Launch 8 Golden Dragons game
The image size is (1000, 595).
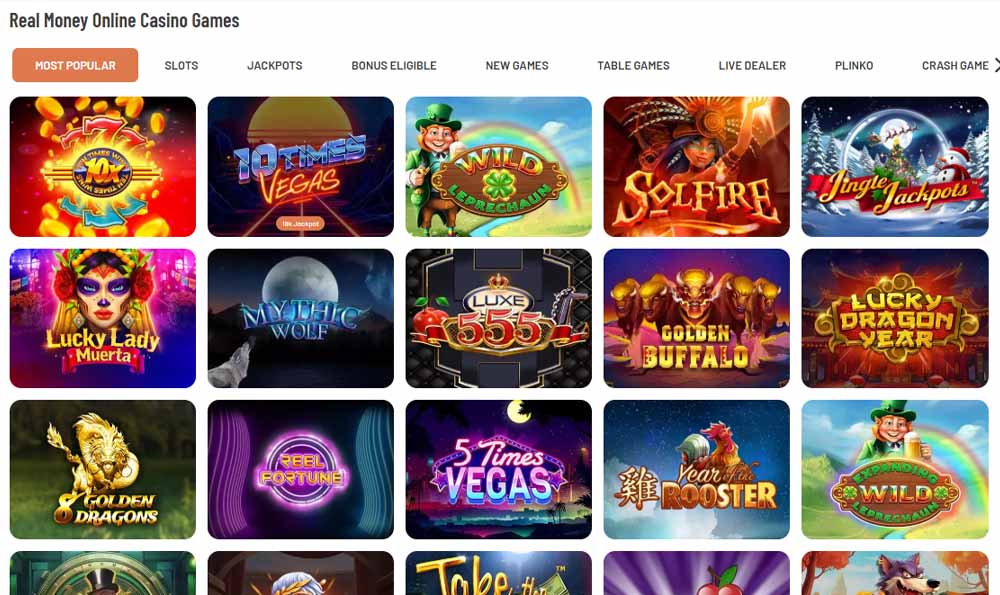pyautogui.click(x=103, y=469)
